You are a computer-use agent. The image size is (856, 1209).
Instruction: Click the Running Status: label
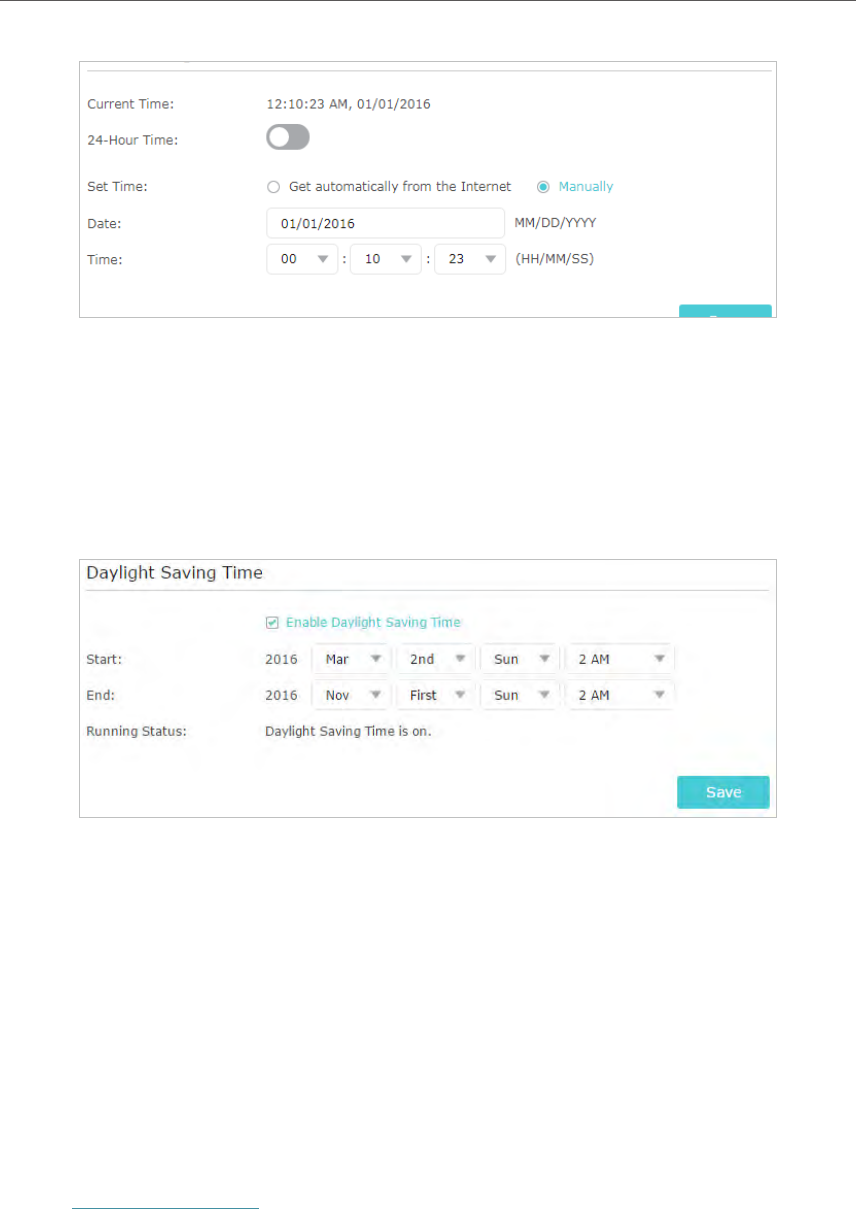(x=137, y=731)
